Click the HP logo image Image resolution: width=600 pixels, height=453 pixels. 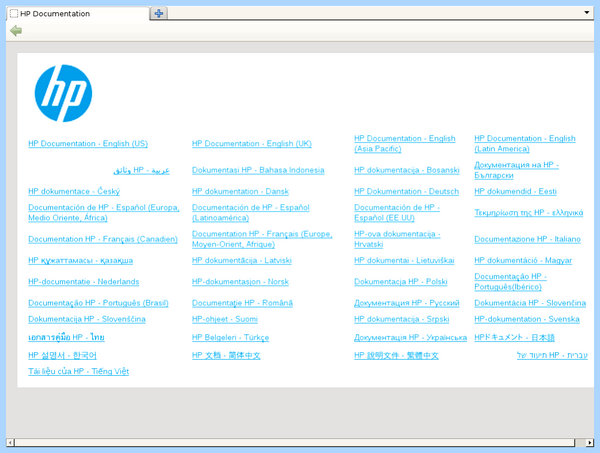(63, 93)
